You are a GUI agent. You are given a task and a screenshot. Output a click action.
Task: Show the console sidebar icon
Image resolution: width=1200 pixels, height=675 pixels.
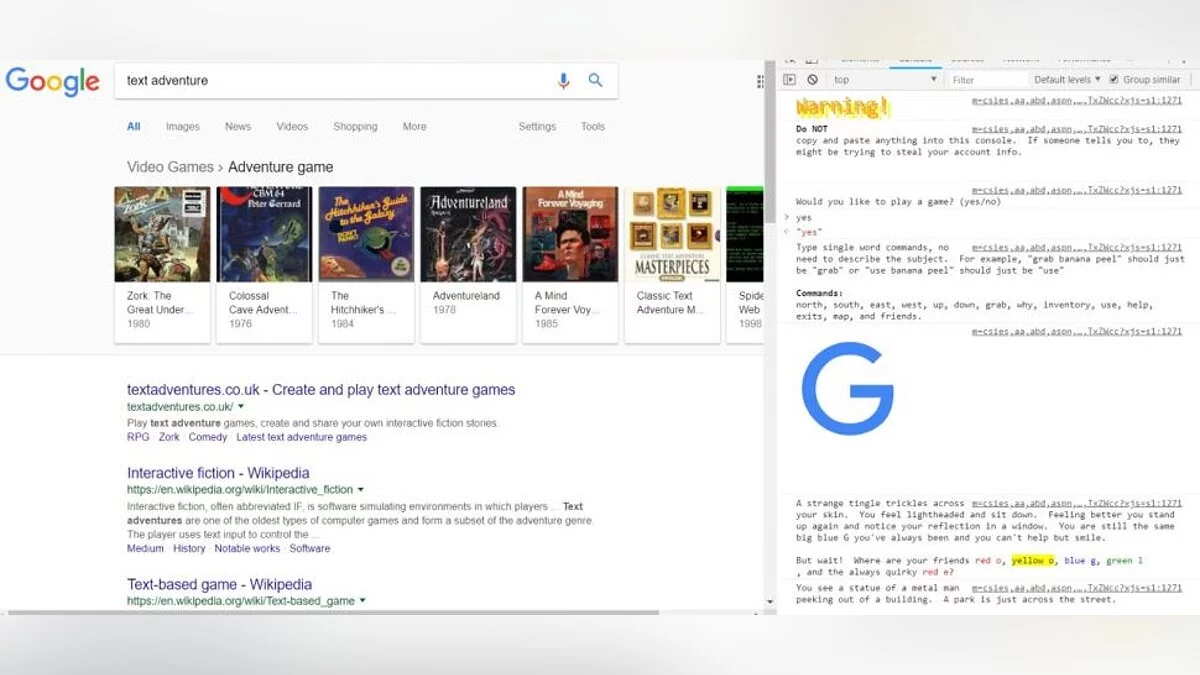789,80
